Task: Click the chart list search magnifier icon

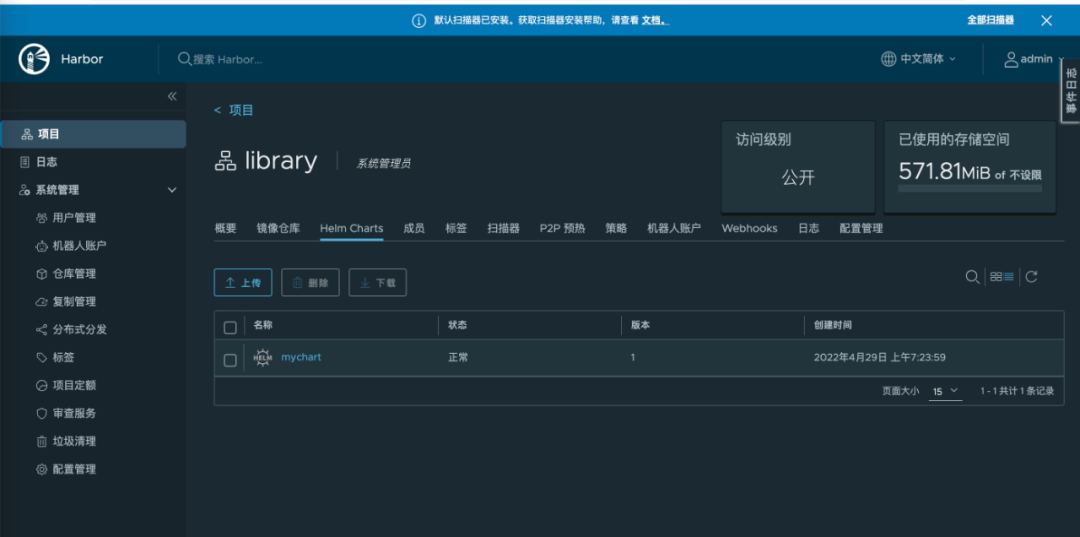Action: pos(972,277)
